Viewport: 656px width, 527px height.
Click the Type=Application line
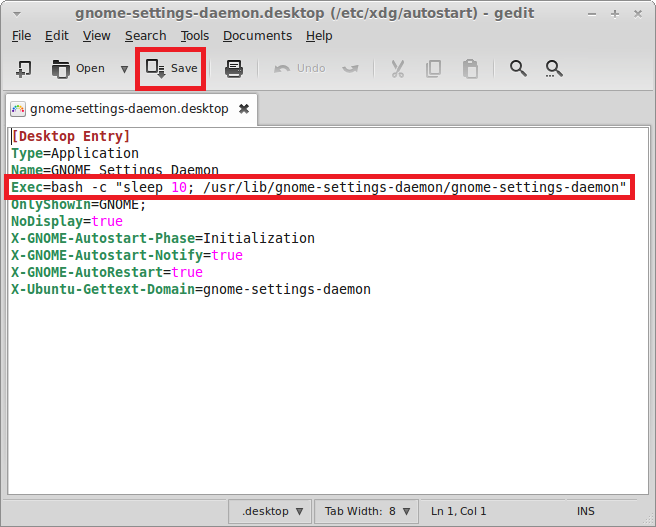coord(75,153)
